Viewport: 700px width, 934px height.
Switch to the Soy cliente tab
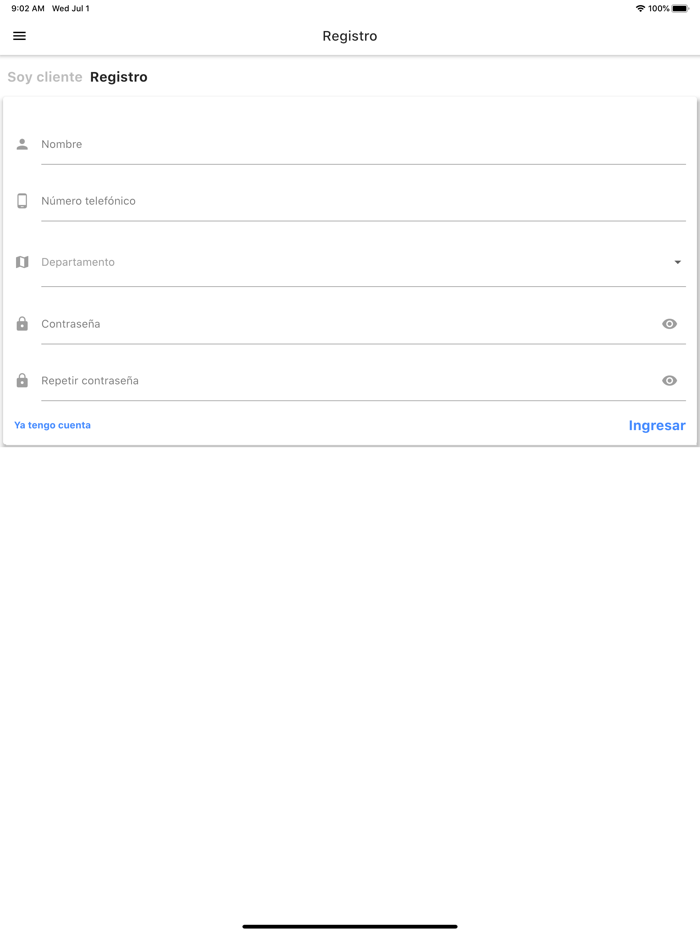point(45,77)
